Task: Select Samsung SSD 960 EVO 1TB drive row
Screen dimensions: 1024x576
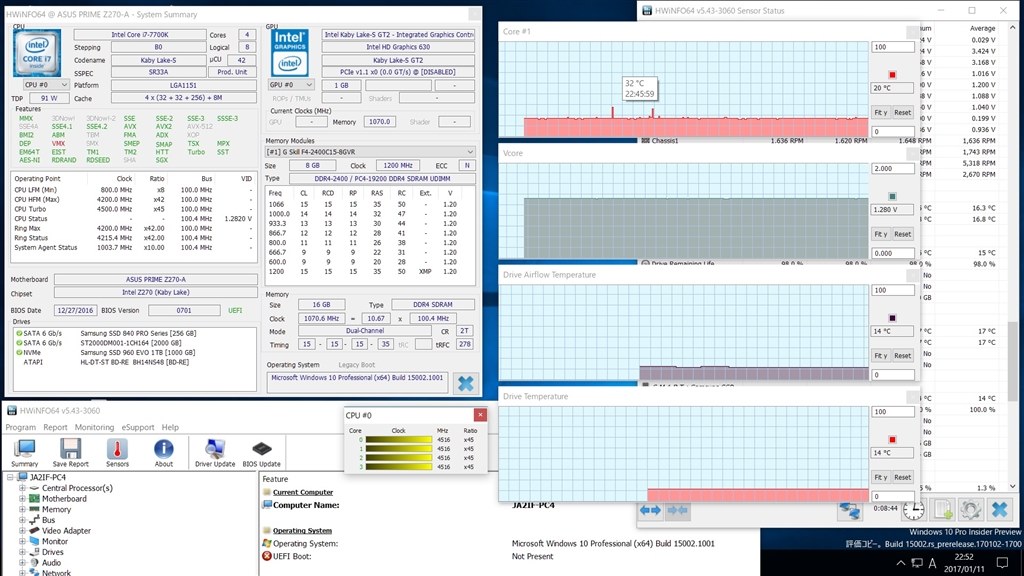Action: 136,352
